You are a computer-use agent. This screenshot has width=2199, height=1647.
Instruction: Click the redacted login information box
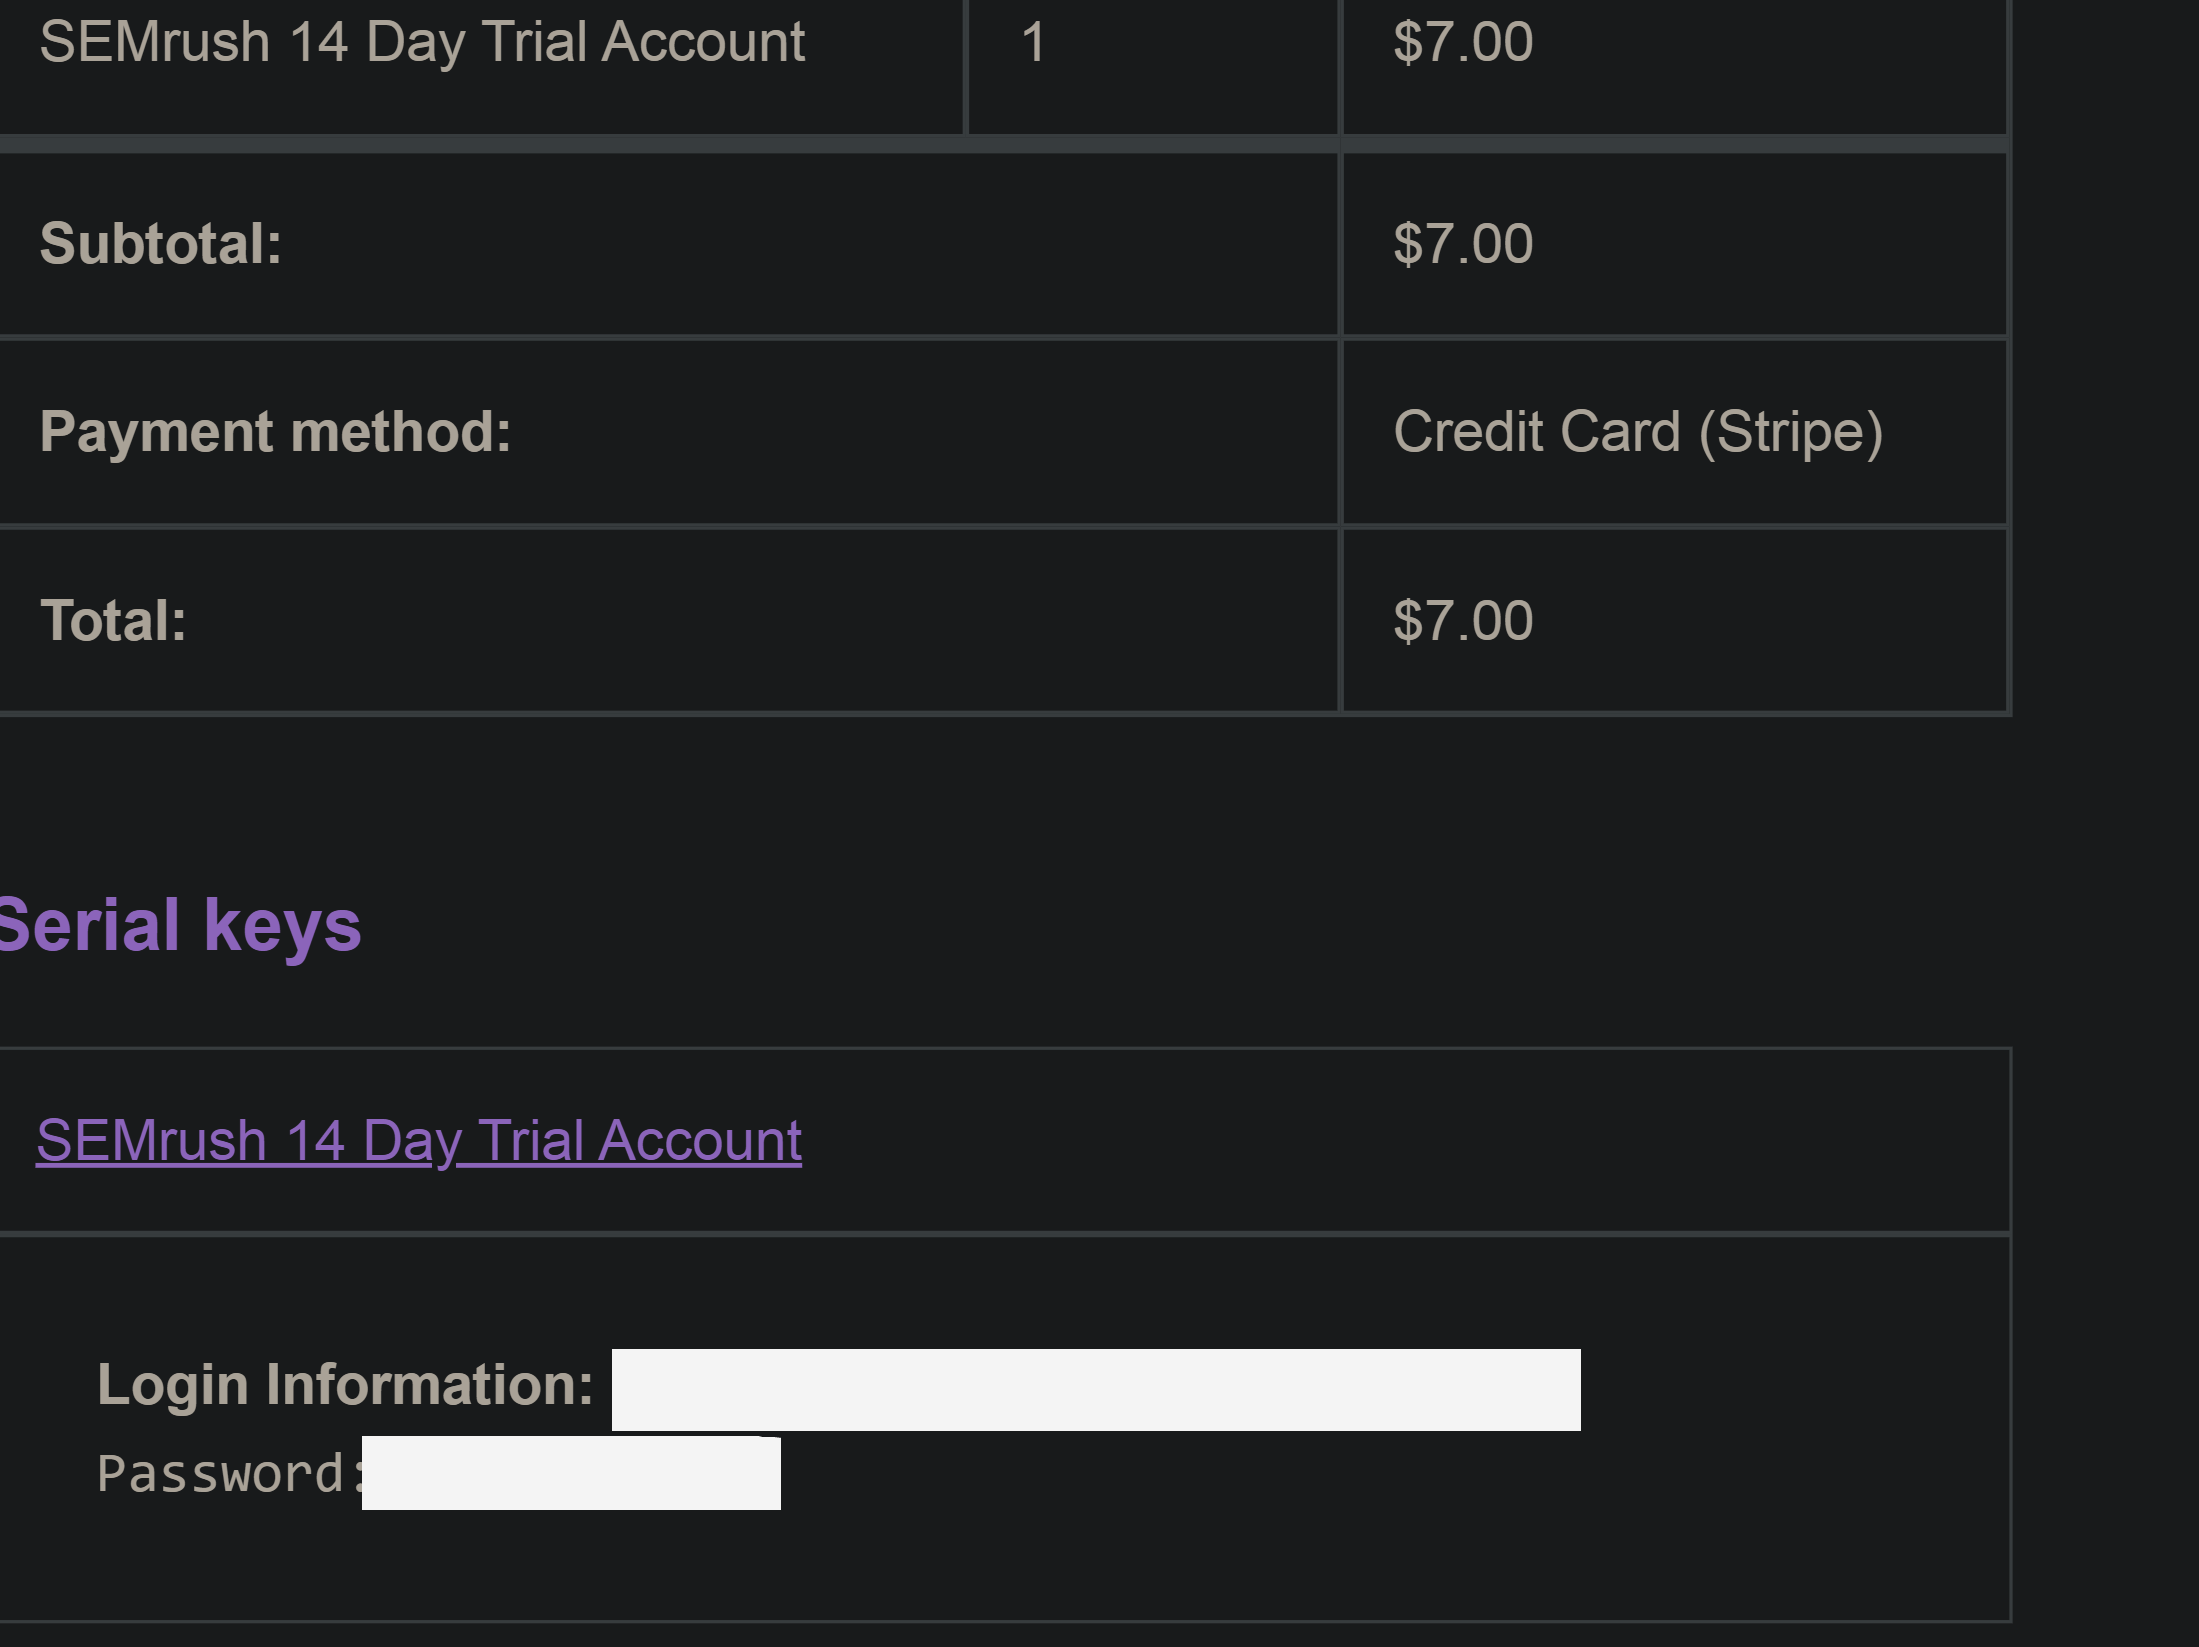click(x=1096, y=1389)
